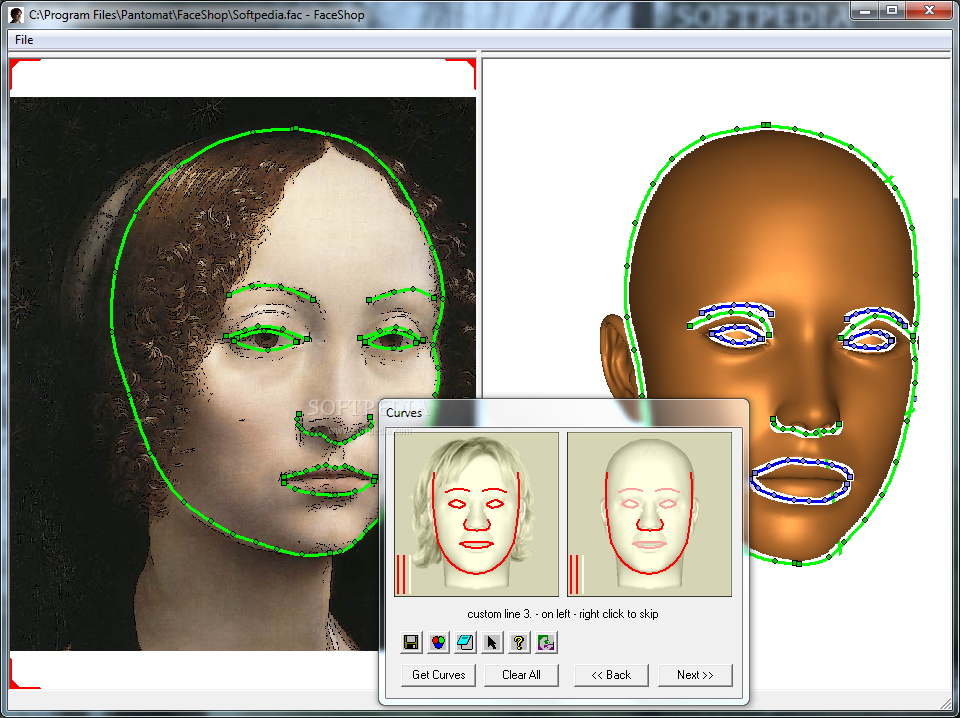The width and height of the screenshot is (960, 718).
Task: Advance with the Next >> button
Action: tap(695, 675)
